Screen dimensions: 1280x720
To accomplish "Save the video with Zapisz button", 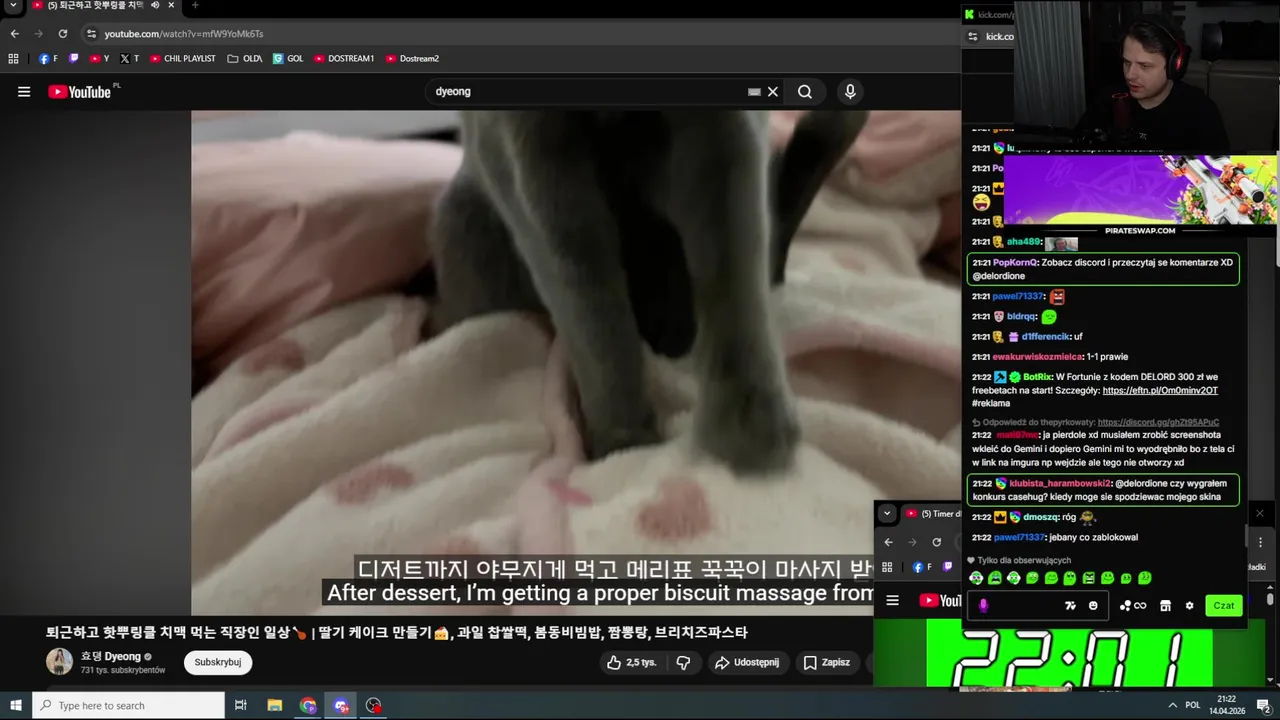I will [x=827, y=662].
